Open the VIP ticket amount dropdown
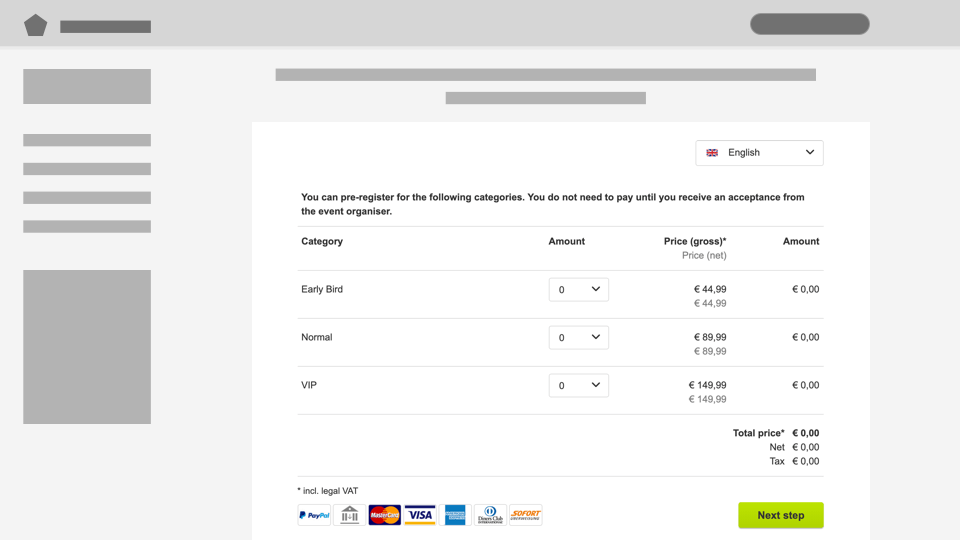Viewport: 960px width, 540px height. (579, 386)
